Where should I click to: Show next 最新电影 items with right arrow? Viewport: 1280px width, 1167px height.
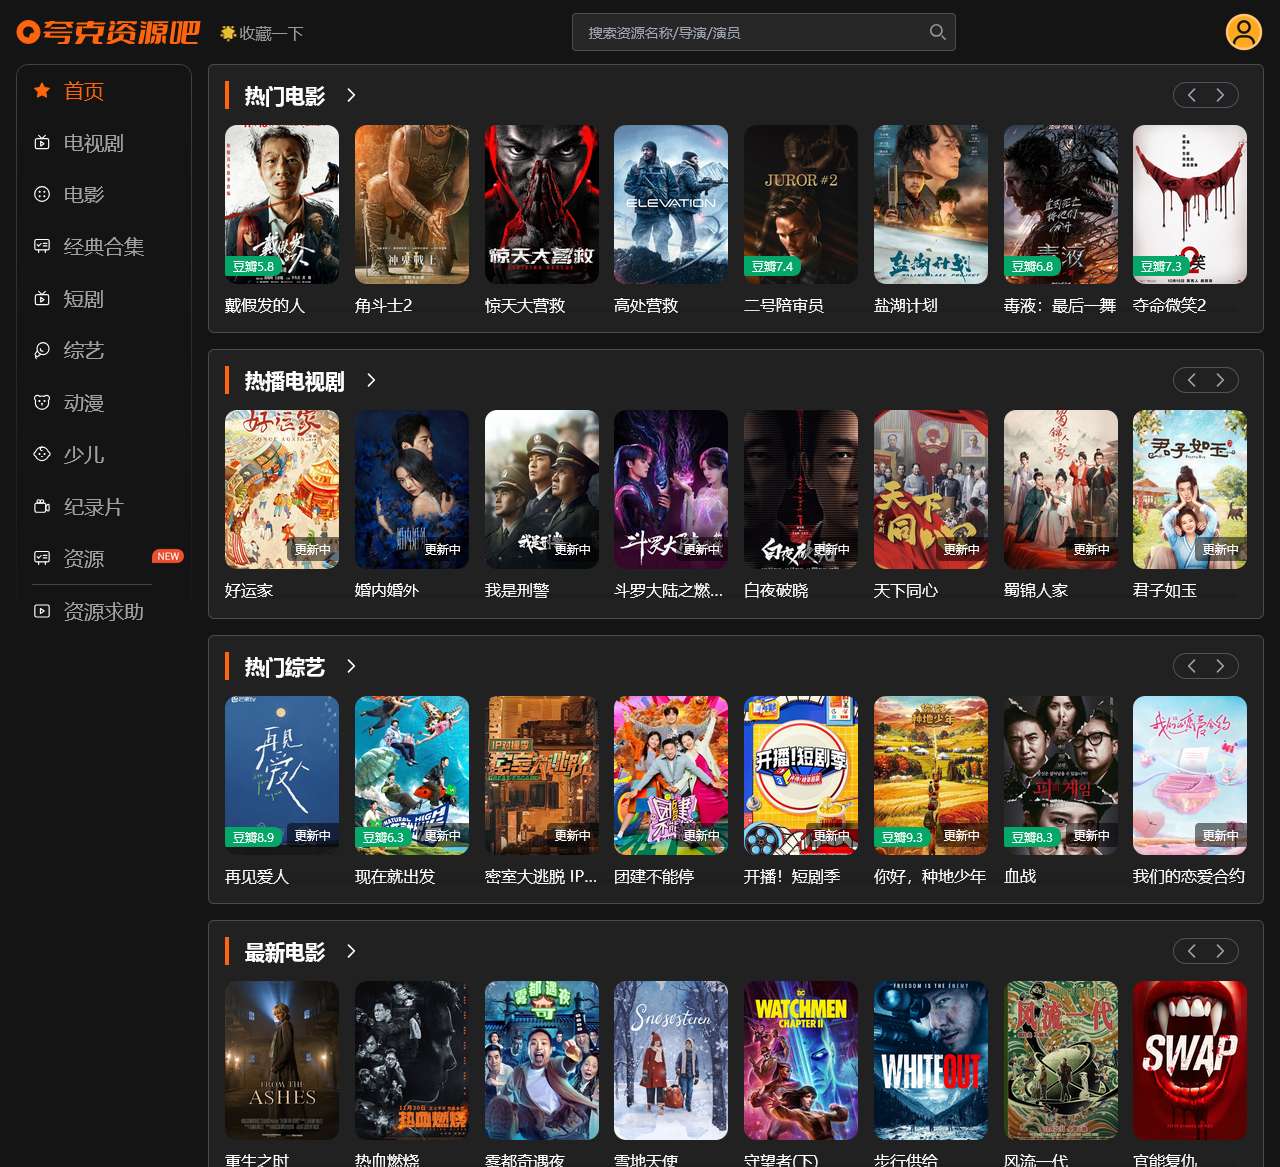click(1220, 951)
